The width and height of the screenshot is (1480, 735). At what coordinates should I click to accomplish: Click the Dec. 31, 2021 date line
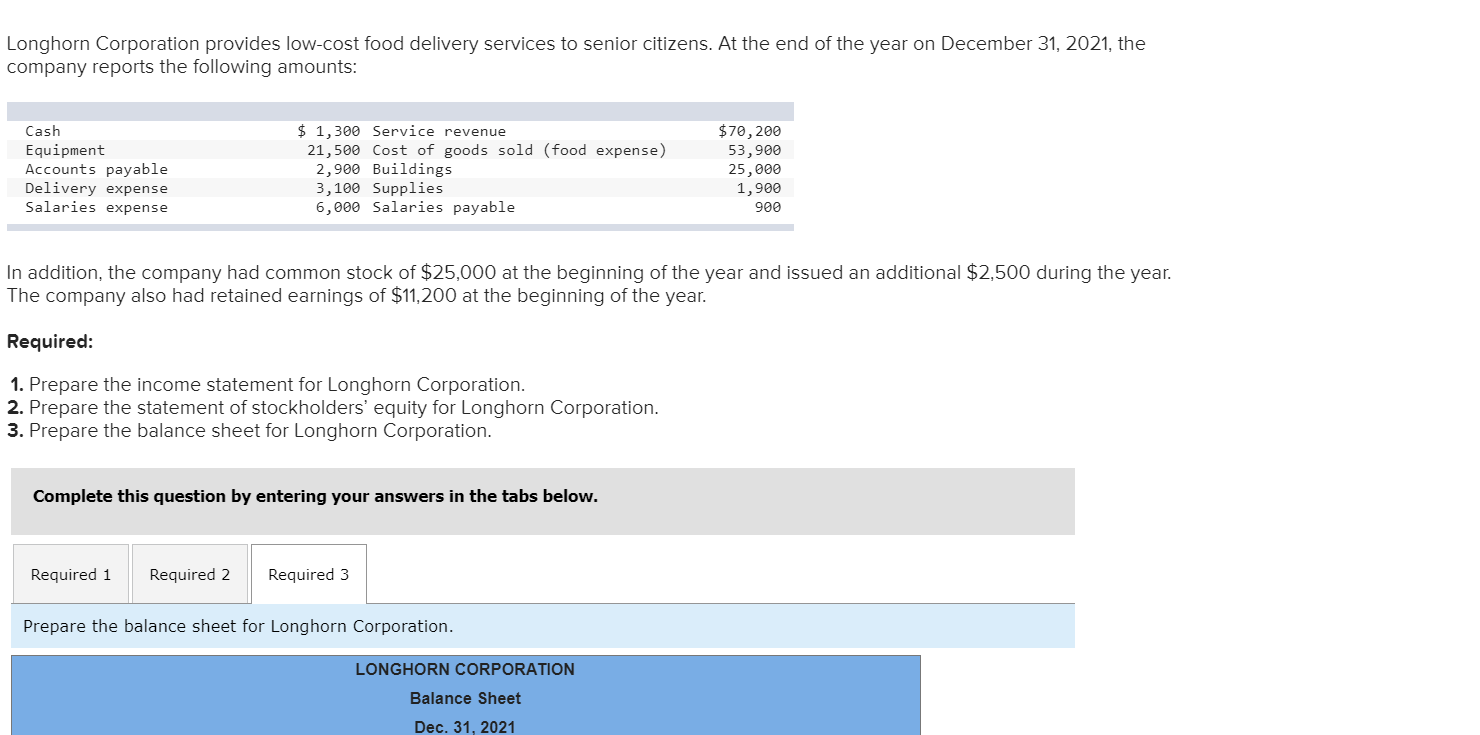[464, 727]
